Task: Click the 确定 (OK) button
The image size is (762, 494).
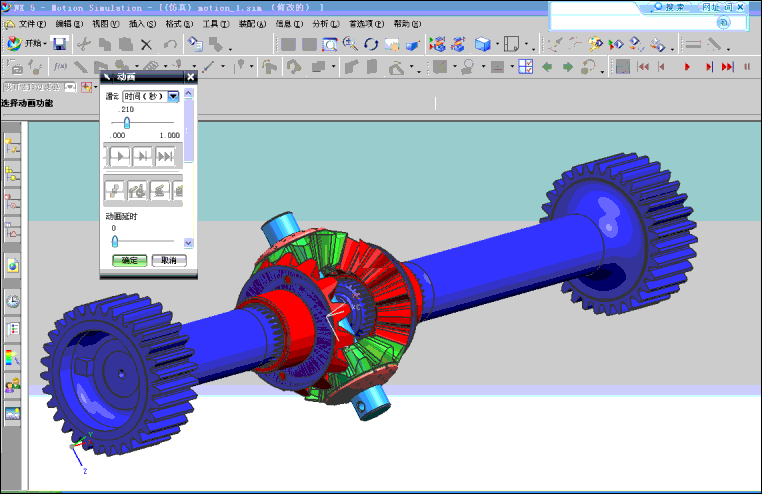Action: pyautogui.click(x=130, y=260)
